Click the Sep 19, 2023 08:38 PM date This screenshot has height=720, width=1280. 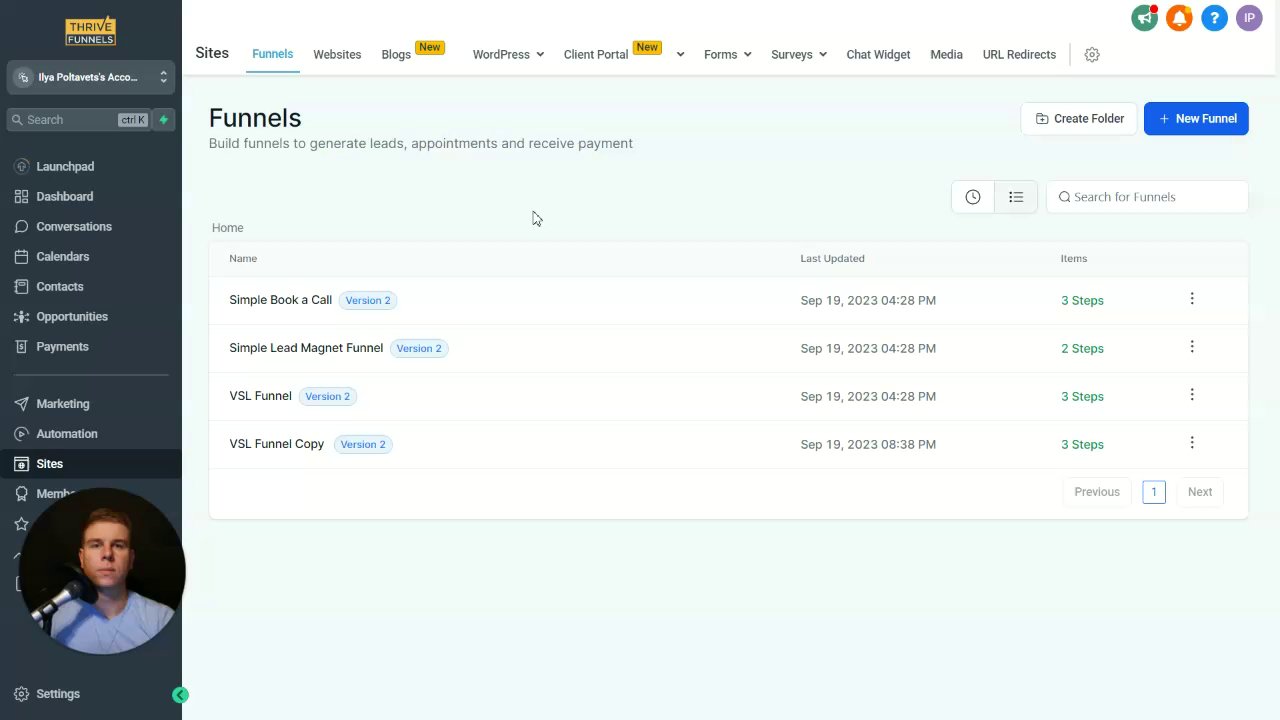[868, 445]
